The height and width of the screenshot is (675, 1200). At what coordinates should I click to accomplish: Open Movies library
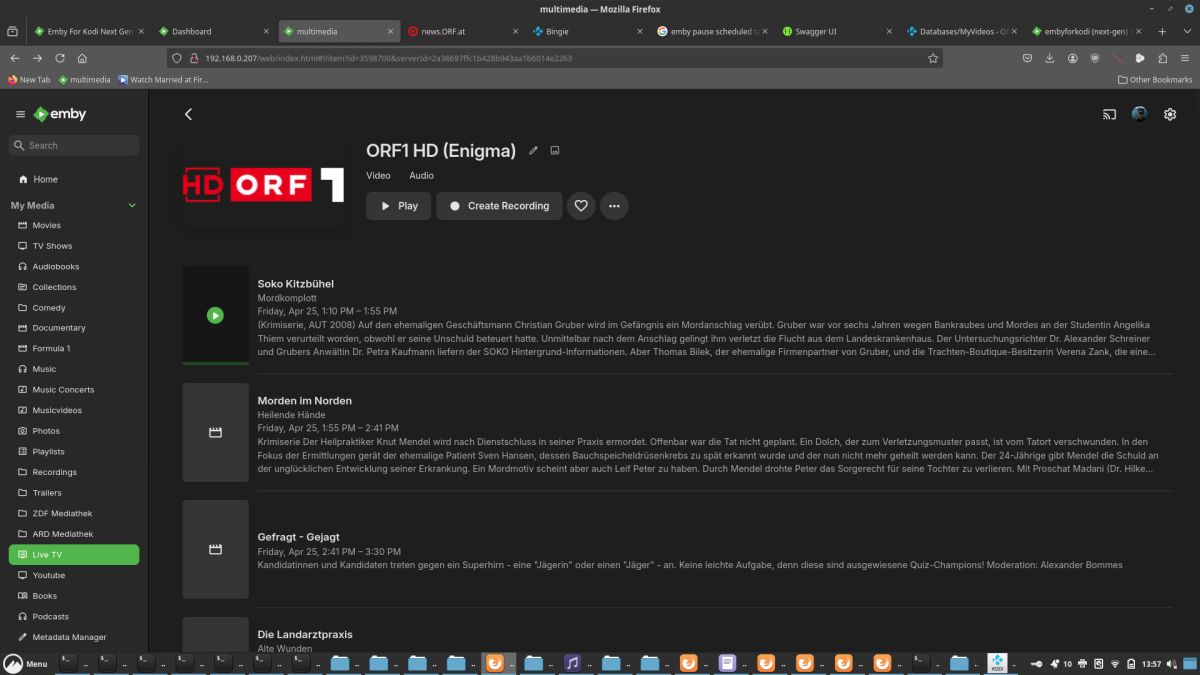point(74,225)
